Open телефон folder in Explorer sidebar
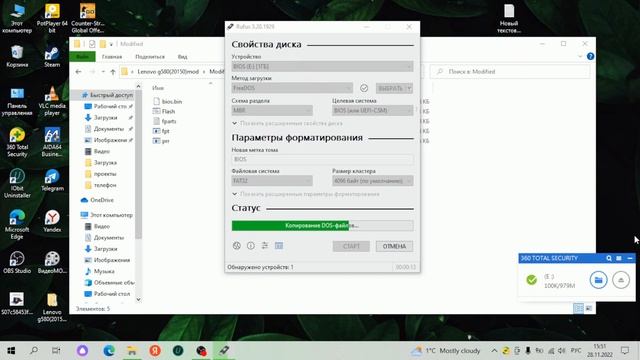Viewport: 640px width, 360px height. pos(101,185)
